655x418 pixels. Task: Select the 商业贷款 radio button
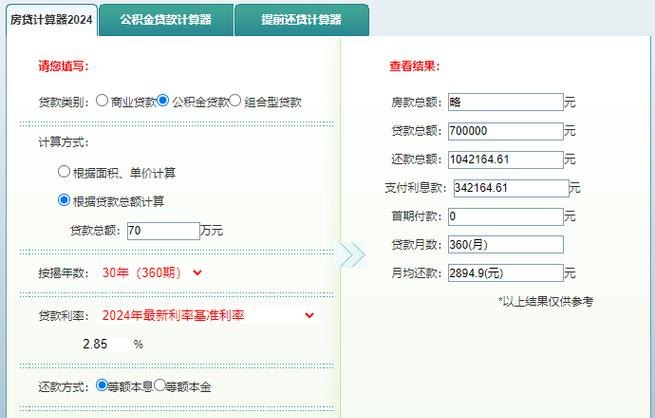coord(102,100)
